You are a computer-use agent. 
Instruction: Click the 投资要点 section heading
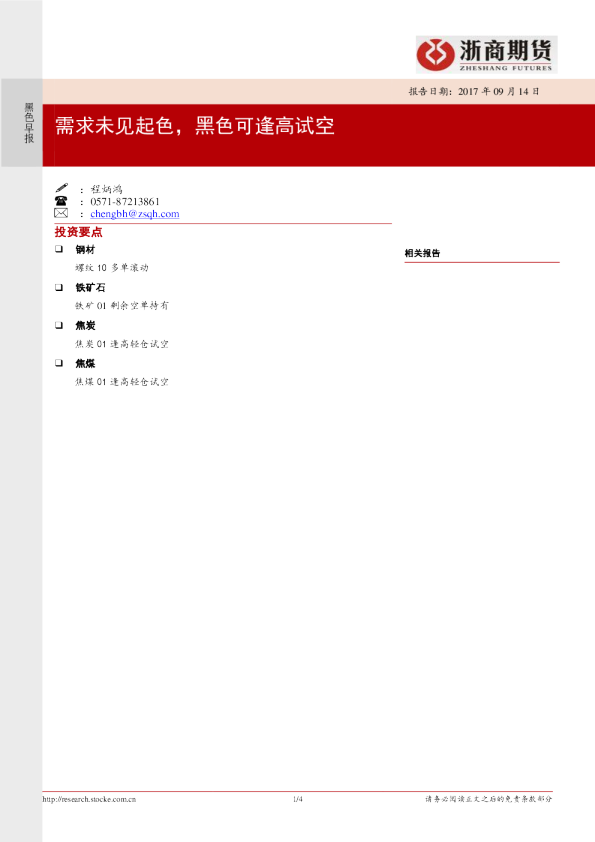tap(78, 232)
